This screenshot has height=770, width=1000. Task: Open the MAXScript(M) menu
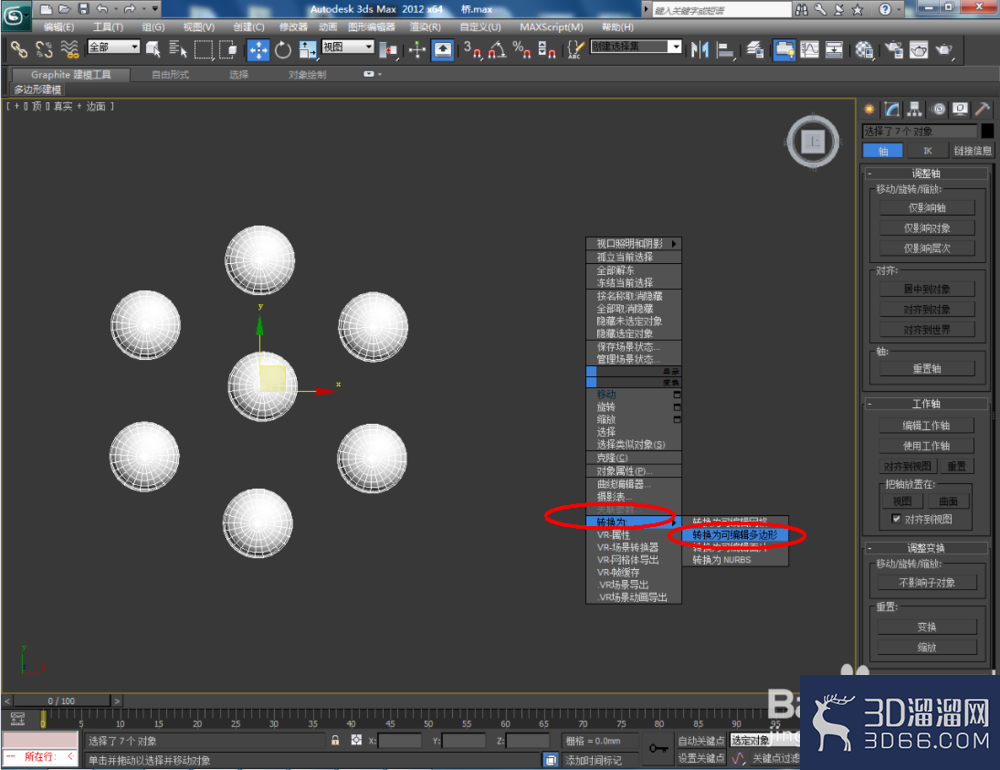click(551, 27)
